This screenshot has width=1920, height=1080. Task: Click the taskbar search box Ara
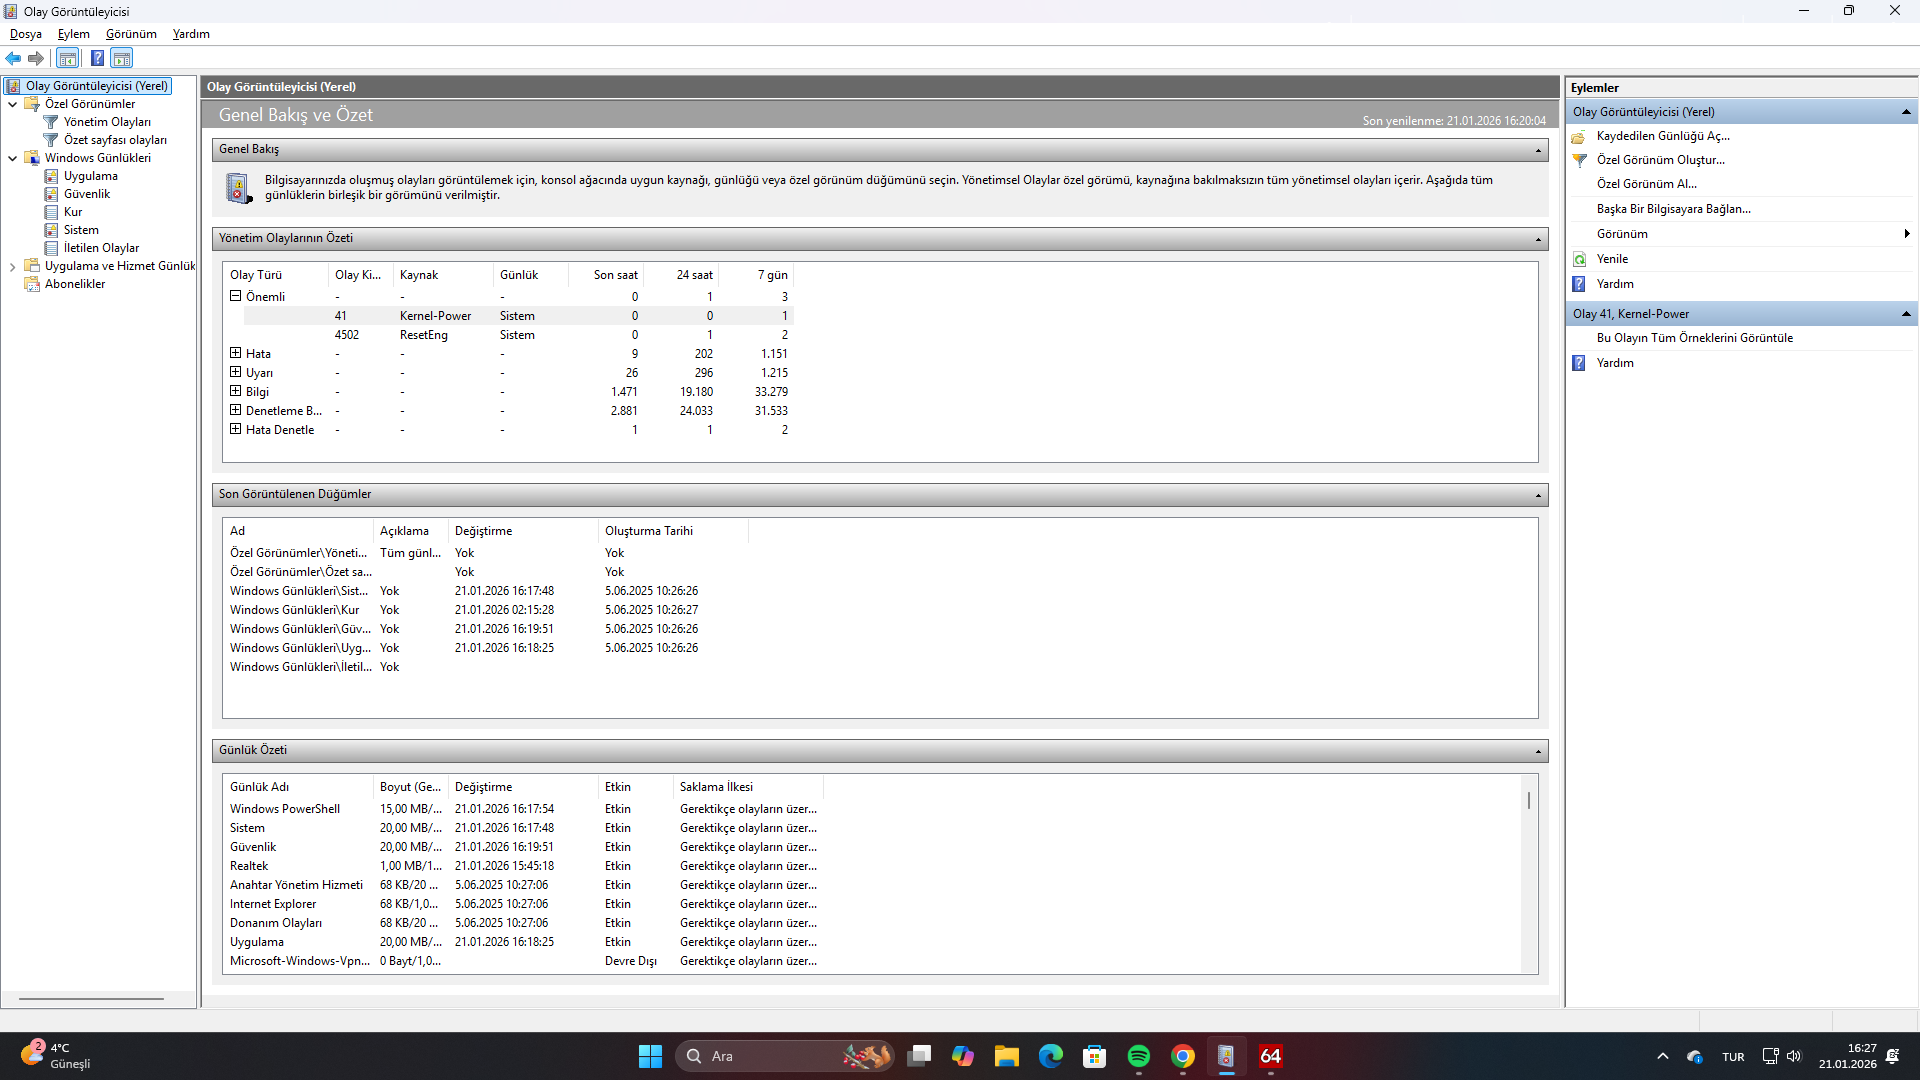pyautogui.click(x=785, y=1056)
